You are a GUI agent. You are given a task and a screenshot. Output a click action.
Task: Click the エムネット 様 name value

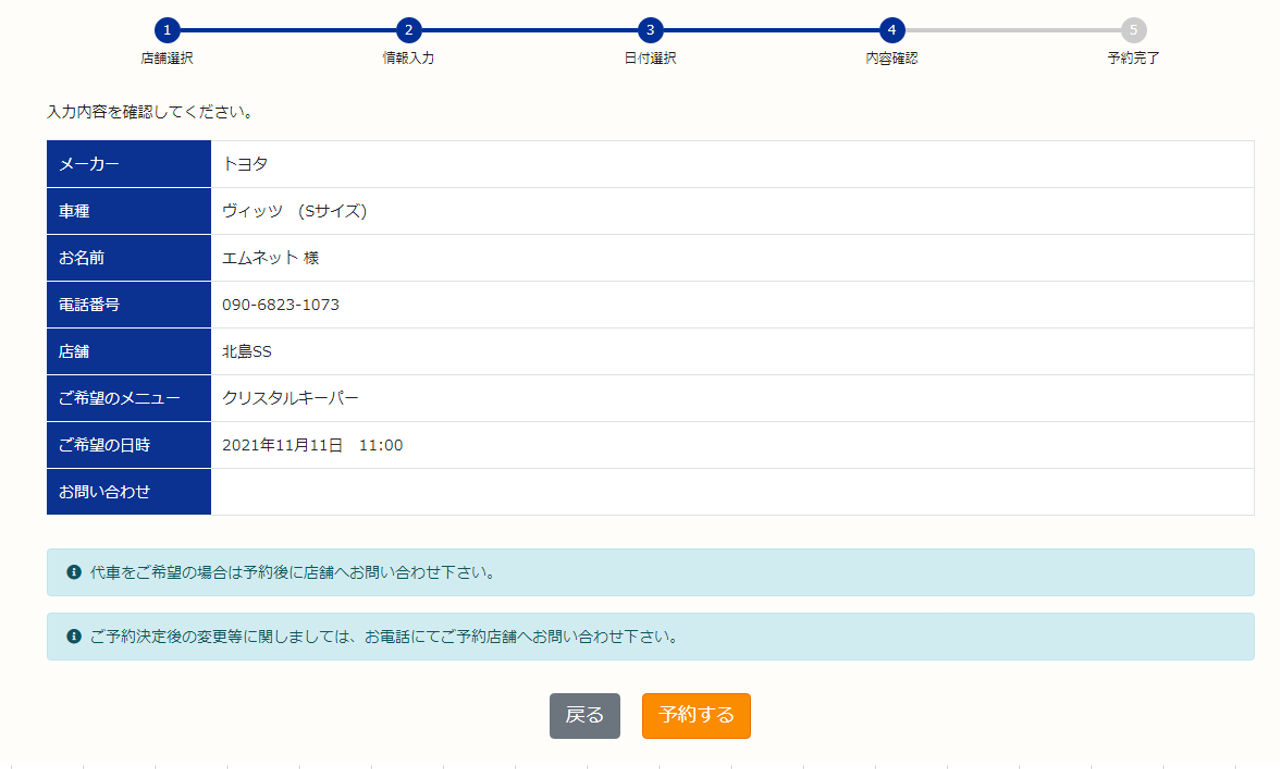coord(271,258)
